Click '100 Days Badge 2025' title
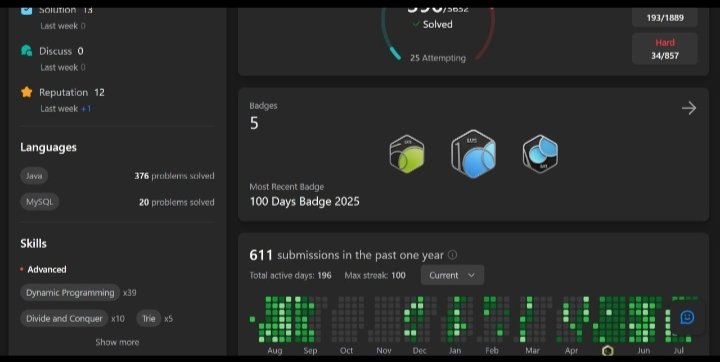The width and height of the screenshot is (720, 362). [x=304, y=201]
